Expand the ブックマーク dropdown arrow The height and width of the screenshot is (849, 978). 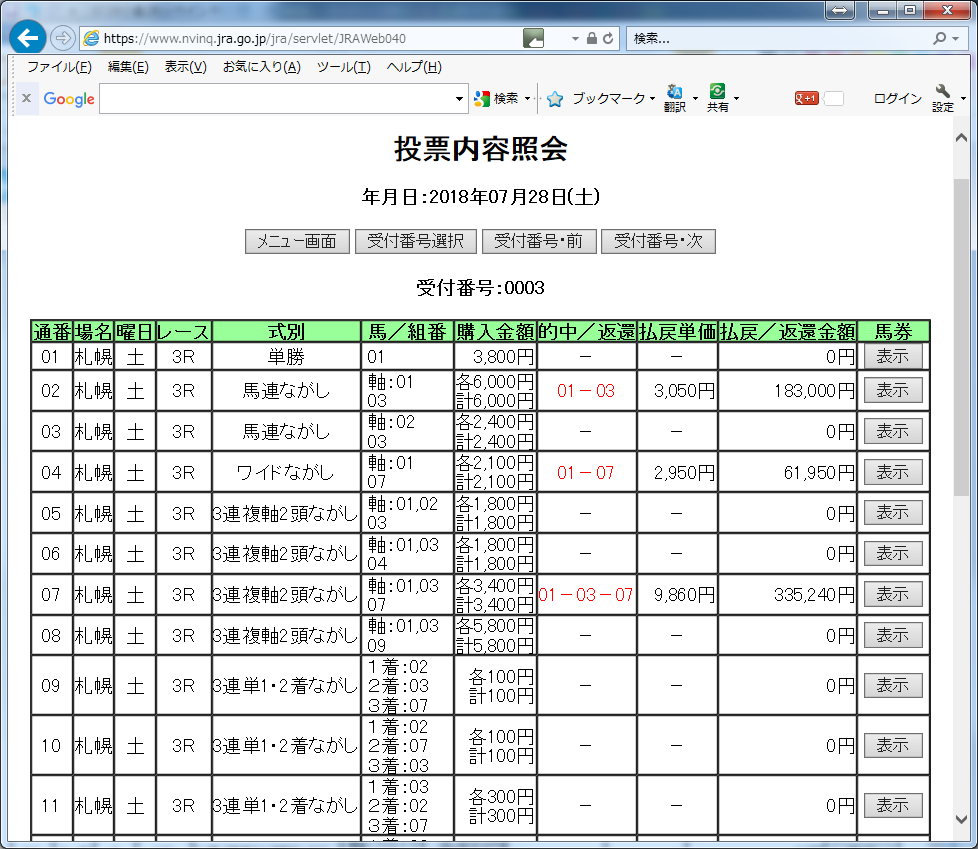[x=652, y=99]
